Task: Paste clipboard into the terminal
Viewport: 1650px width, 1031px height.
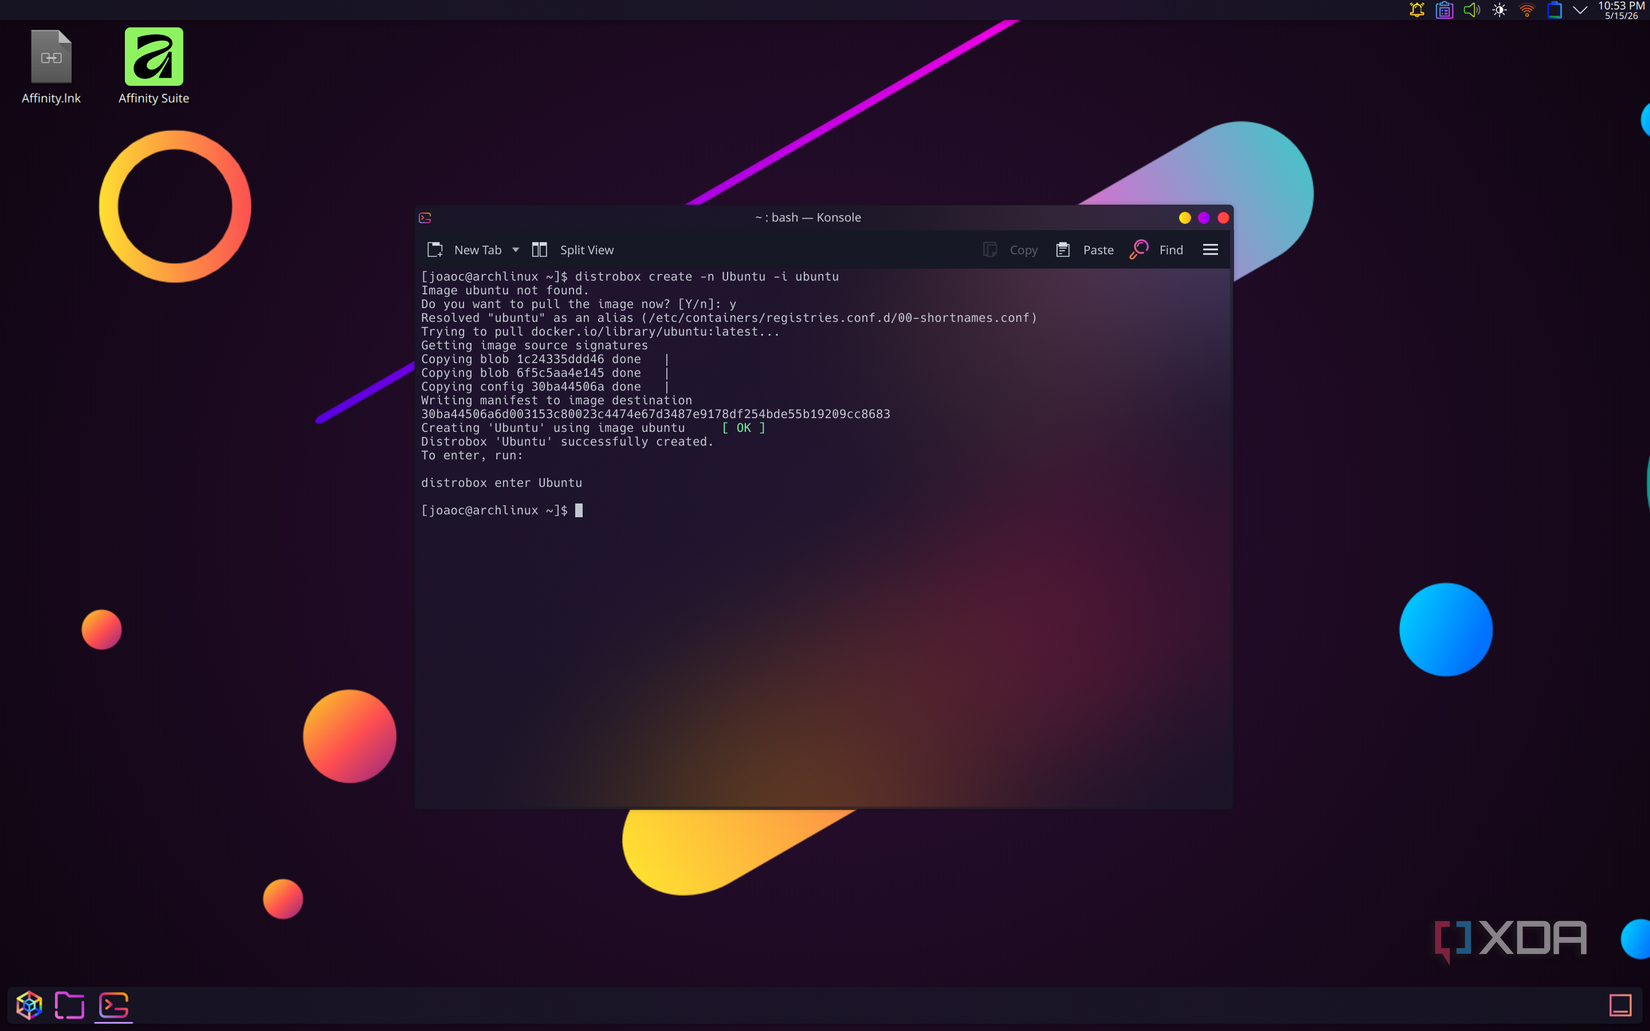Action: 1085,250
